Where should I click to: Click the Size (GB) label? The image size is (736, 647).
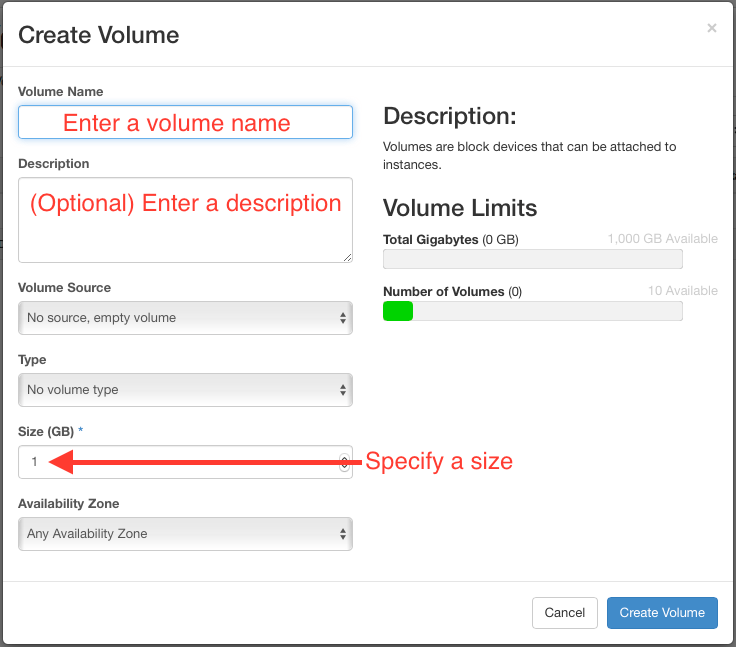(46, 431)
